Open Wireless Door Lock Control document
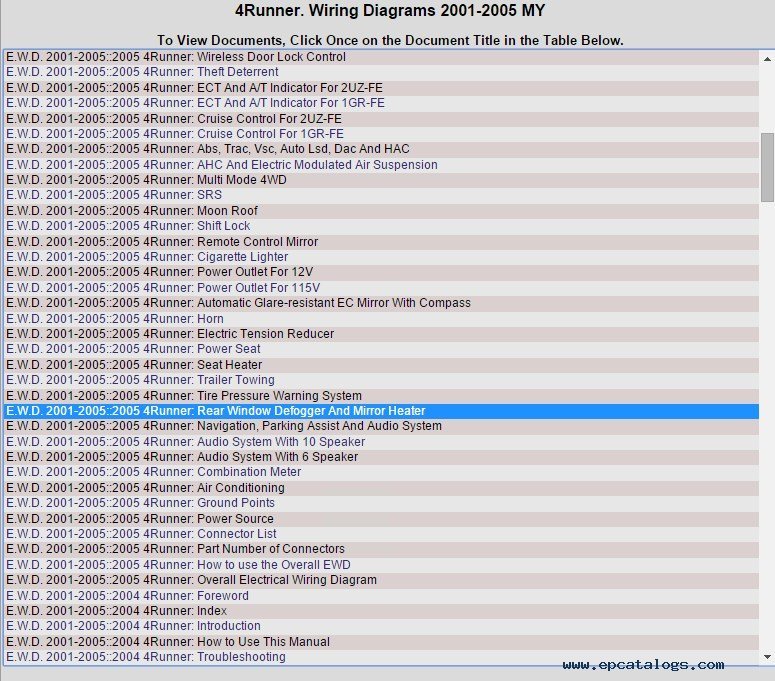The width and height of the screenshot is (775, 681). (x=381, y=57)
